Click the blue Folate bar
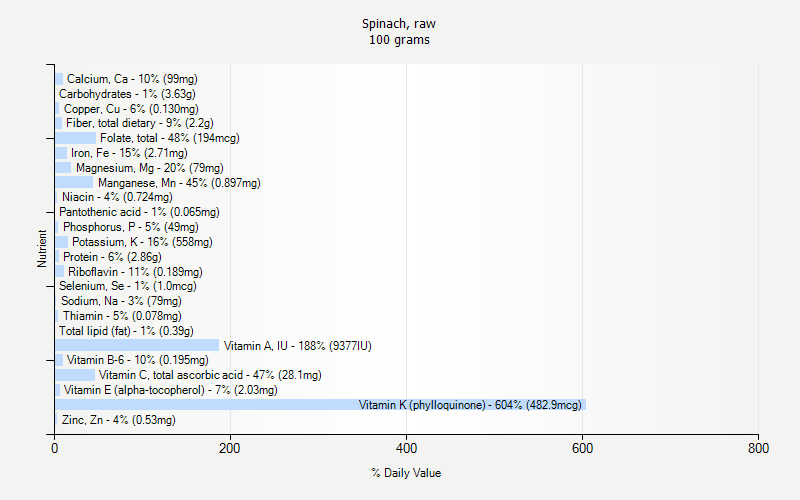This screenshot has width=800, height=500. (x=76, y=138)
